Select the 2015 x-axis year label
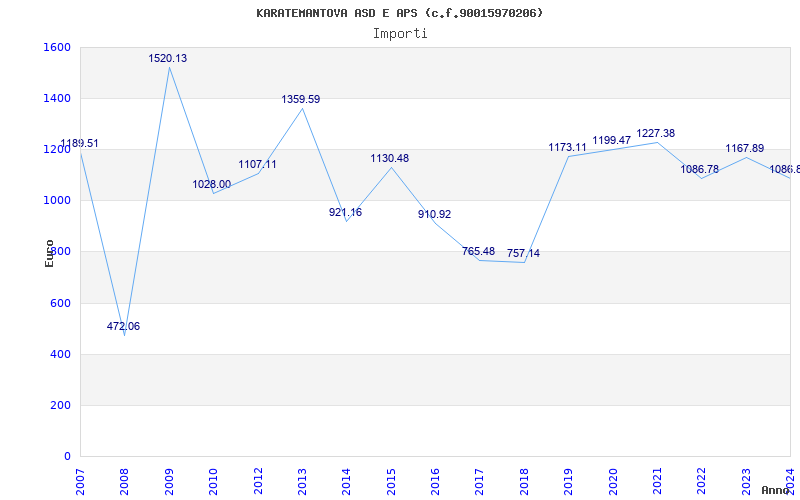Image resolution: width=800 pixels, height=500 pixels. tap(391, 482)
